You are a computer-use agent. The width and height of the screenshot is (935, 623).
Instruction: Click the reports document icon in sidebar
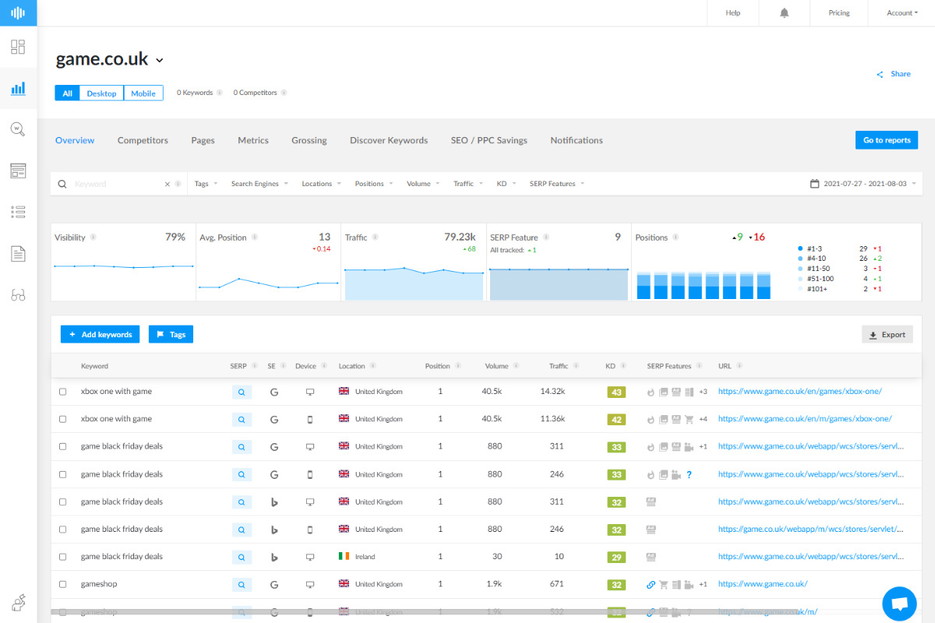click(x=17, y=254)
